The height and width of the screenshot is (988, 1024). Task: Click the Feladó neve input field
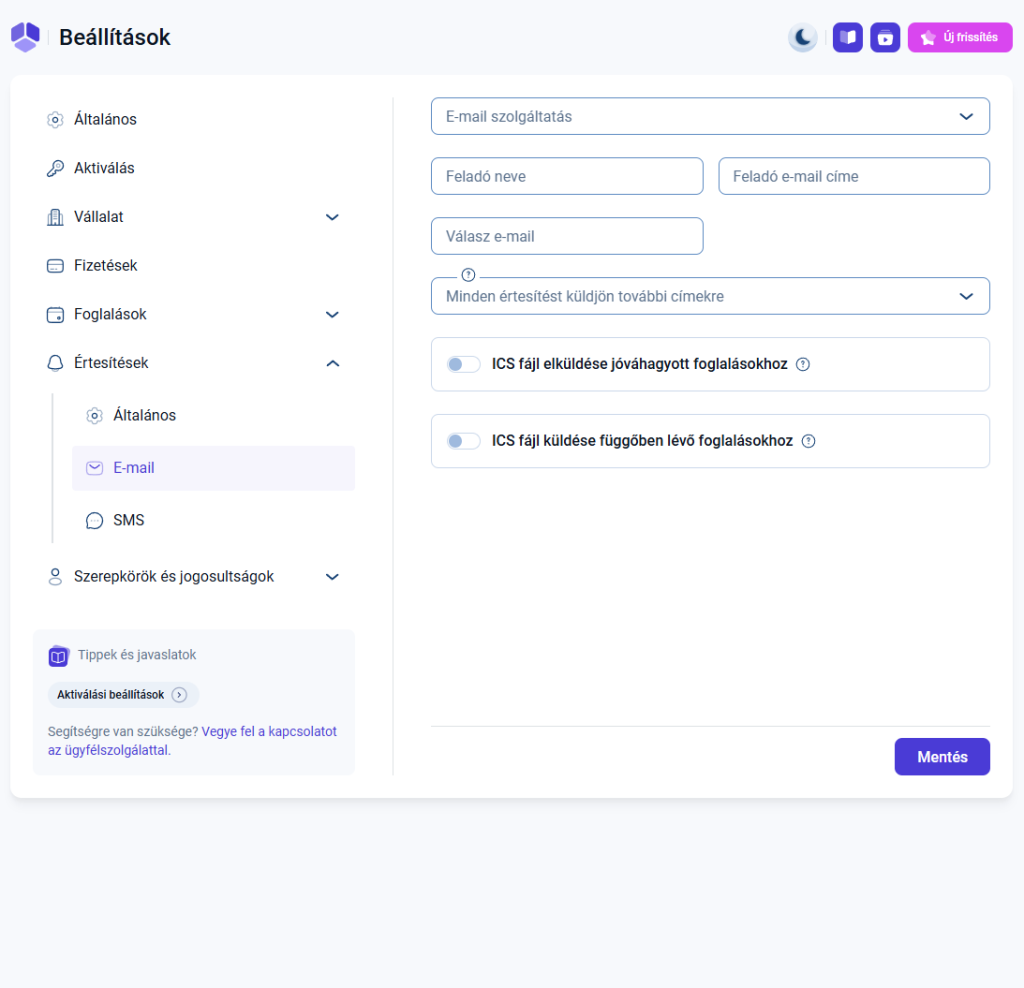[567, 176]
